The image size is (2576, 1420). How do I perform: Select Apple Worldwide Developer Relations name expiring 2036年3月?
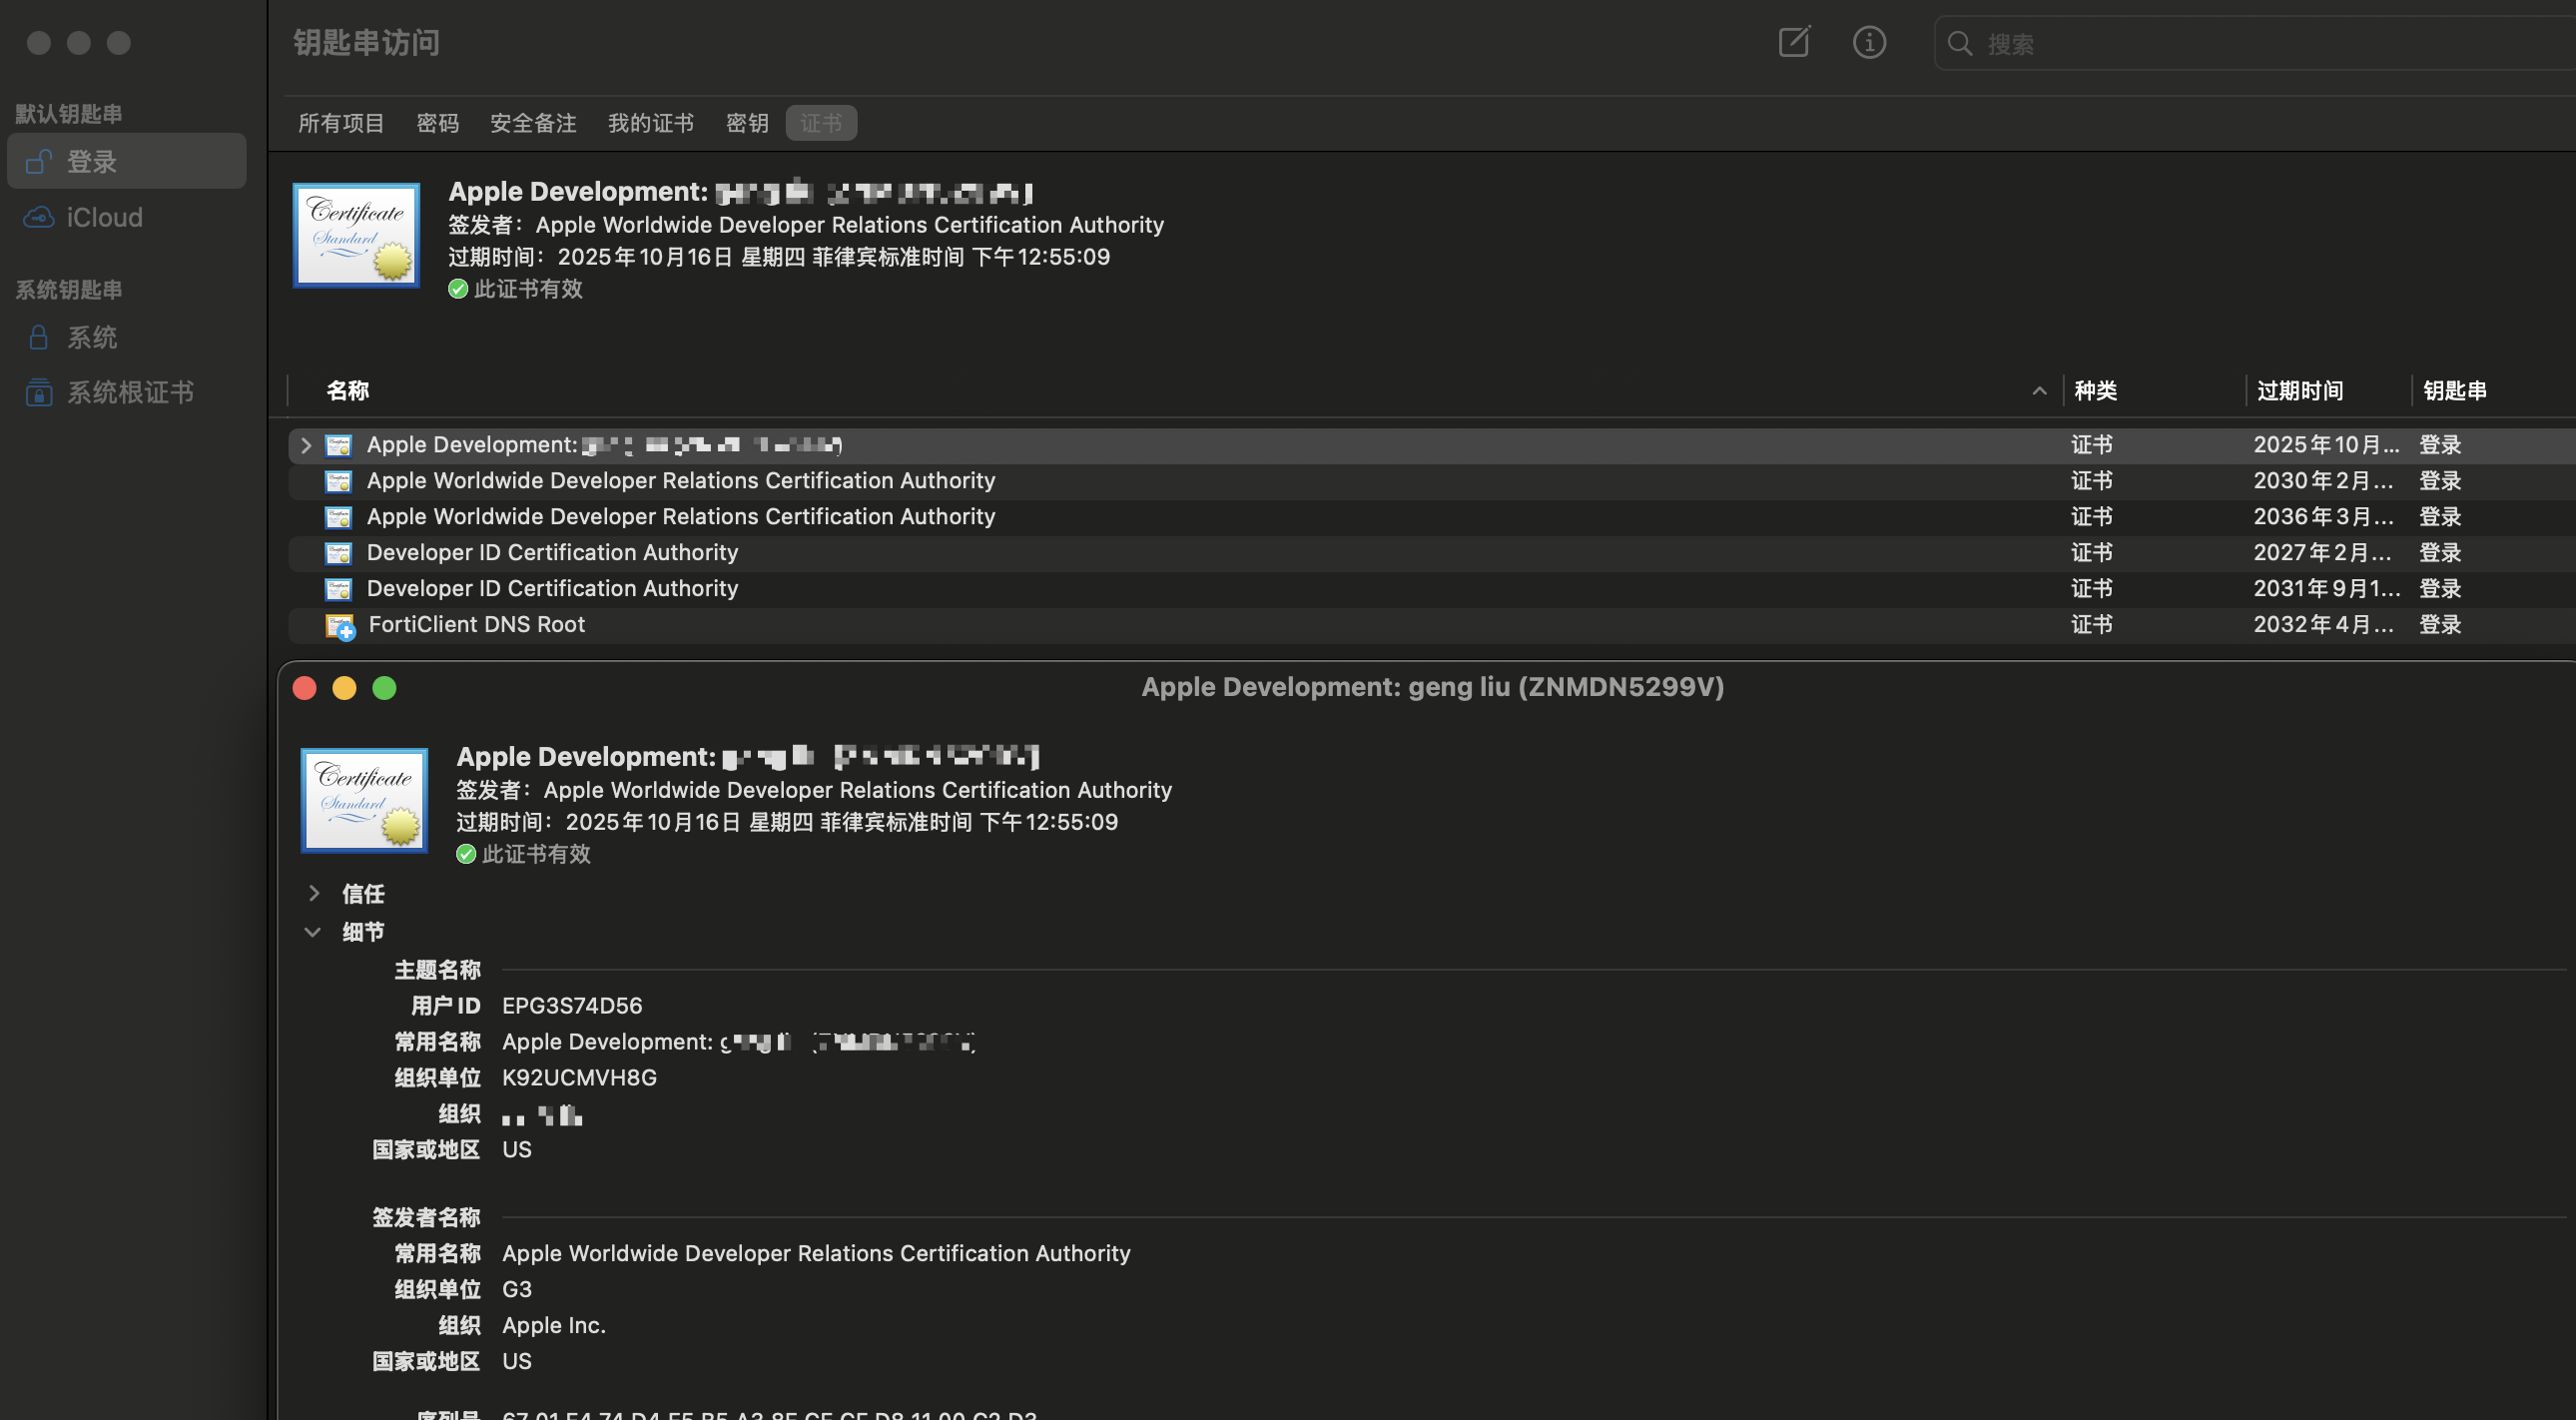681,516
